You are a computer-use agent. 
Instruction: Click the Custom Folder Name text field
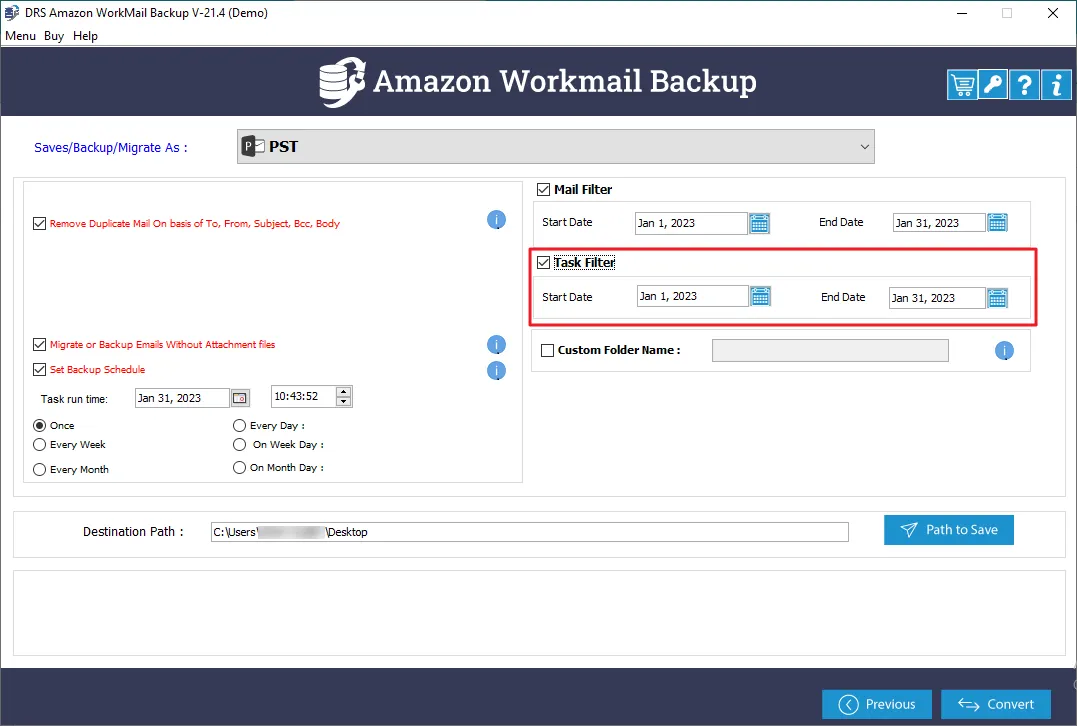tap(830, 350)
